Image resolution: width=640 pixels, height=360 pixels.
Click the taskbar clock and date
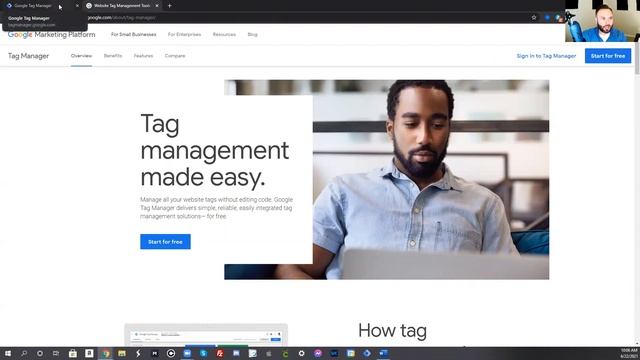pyautogui.click(x=629, y=353)
